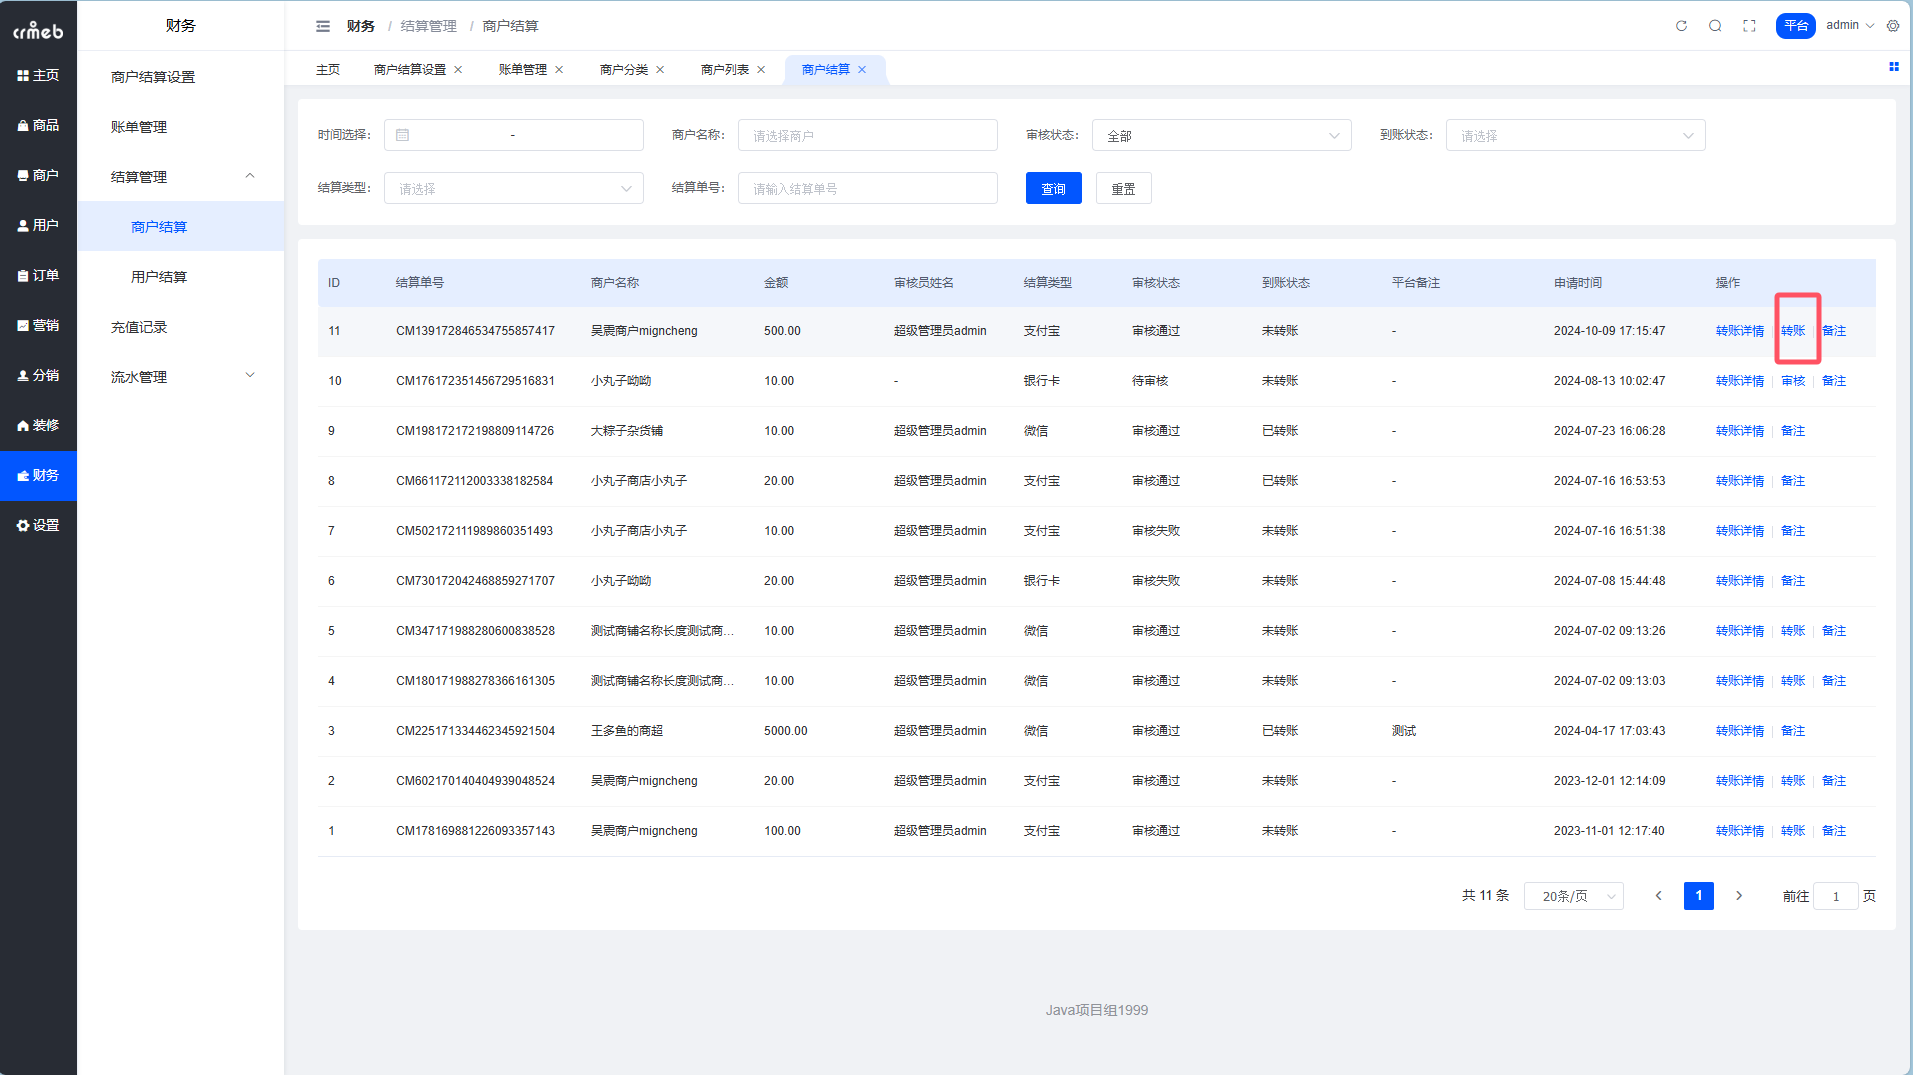Viewport: 1913px width, 1075px height.
Task: Open the tab grid icon at right
Action: click(x=1893, y=67)
